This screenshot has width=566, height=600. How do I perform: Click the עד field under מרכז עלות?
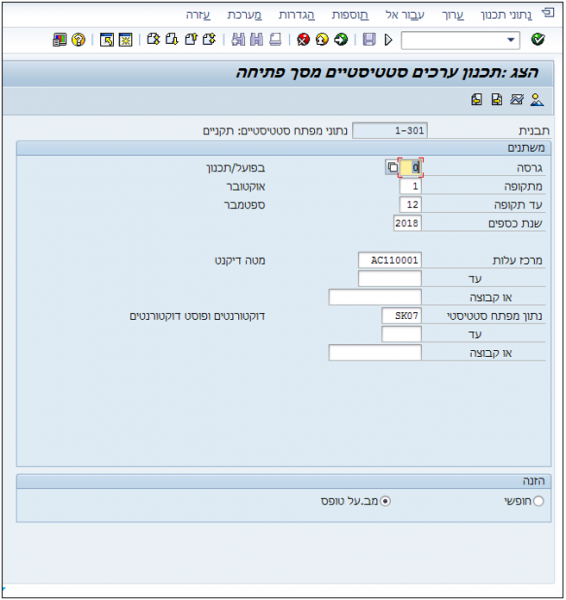pyautogui.click(x=390, y=279)
